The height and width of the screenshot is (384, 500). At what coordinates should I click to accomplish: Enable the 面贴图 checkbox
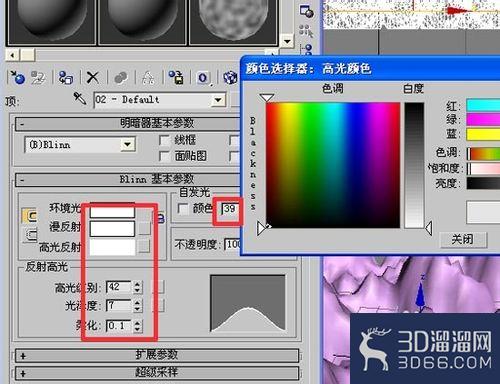point(164,156)
